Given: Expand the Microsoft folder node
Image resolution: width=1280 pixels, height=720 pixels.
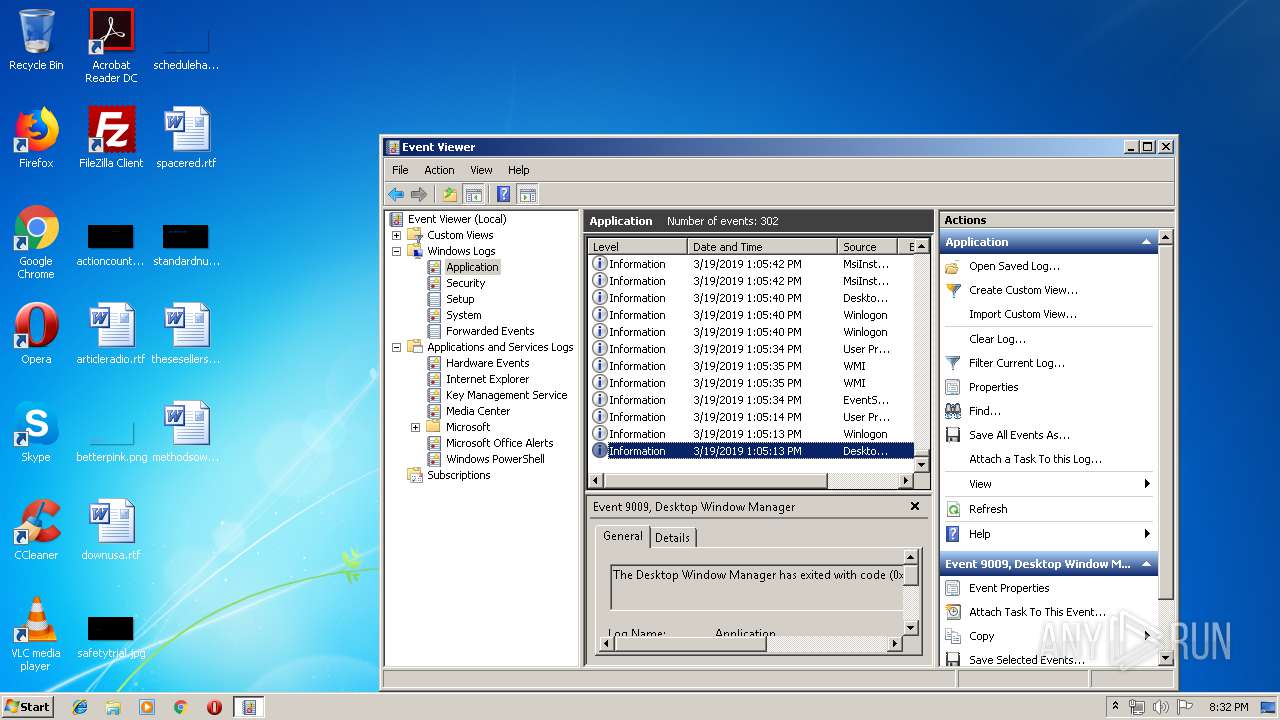Looking at the screenshot, I should (x=415, y=427).
